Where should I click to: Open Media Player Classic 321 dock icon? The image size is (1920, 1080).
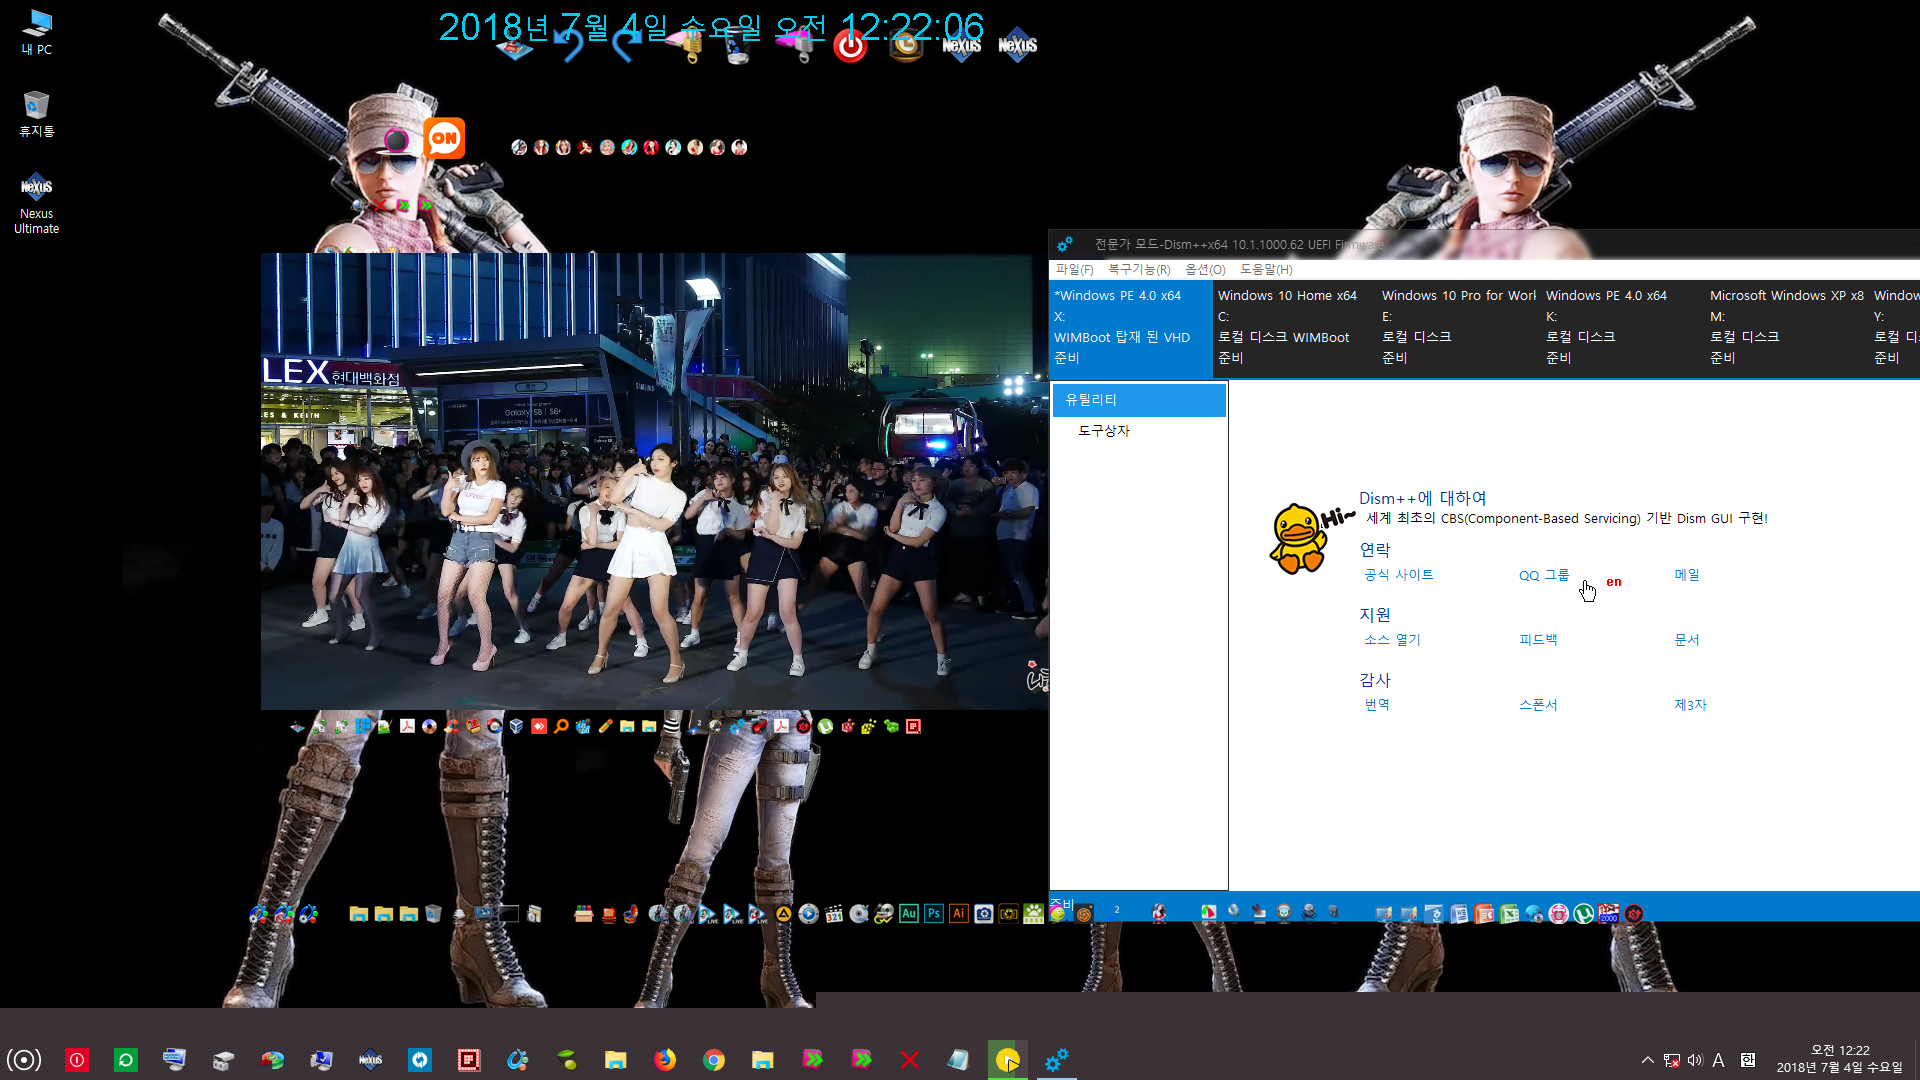pyautogui.click(x=833, y=913)
